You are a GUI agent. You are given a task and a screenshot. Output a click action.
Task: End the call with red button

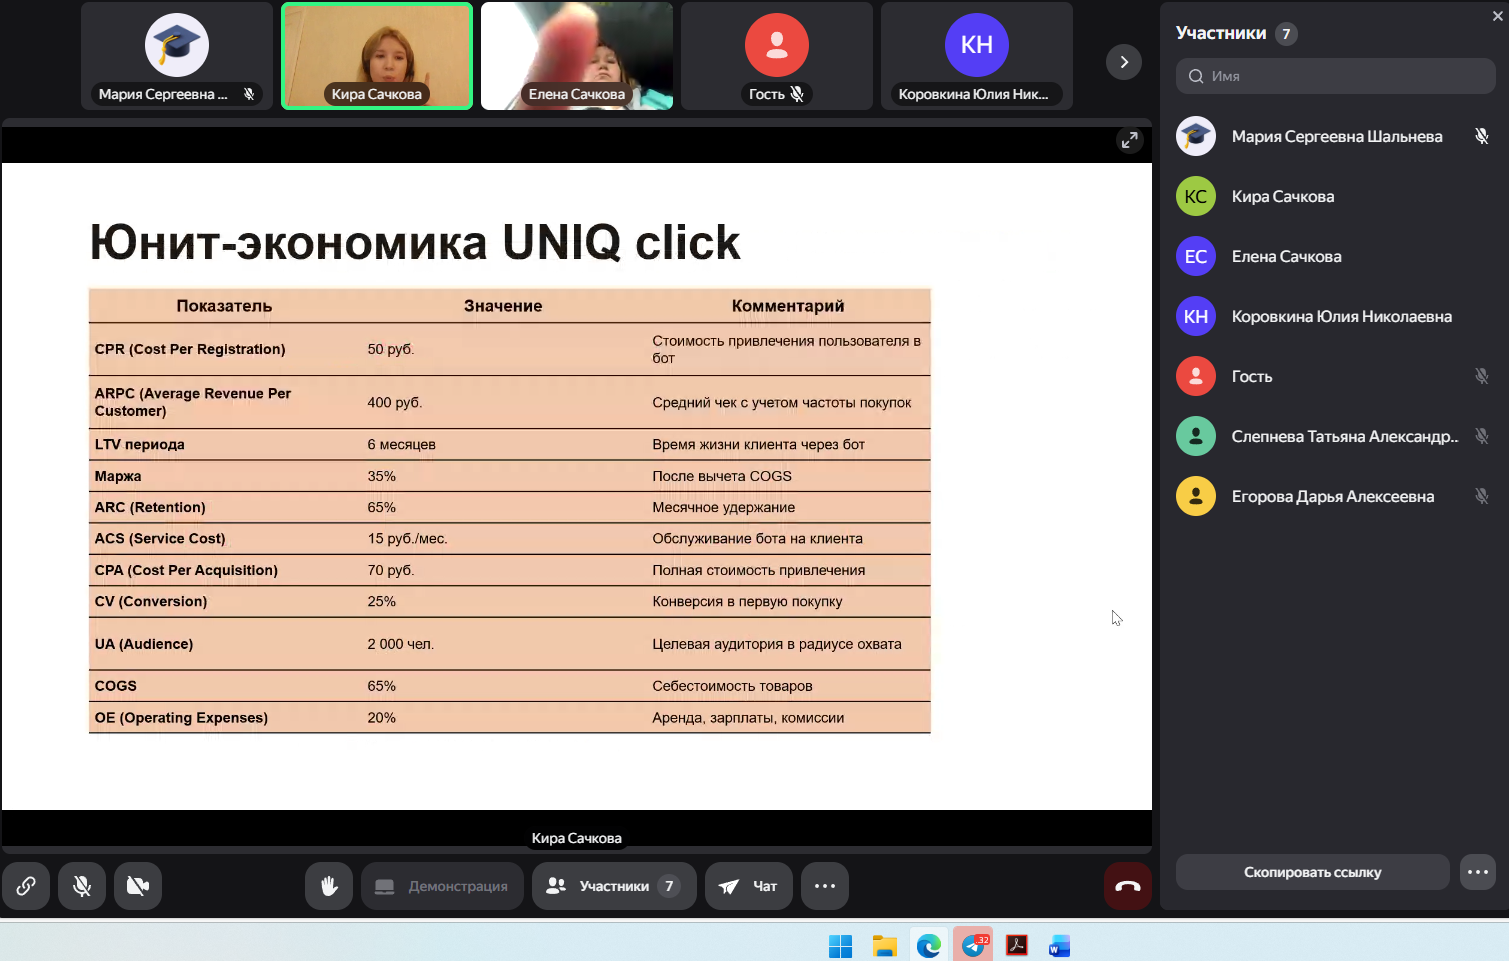[1127, 886]
